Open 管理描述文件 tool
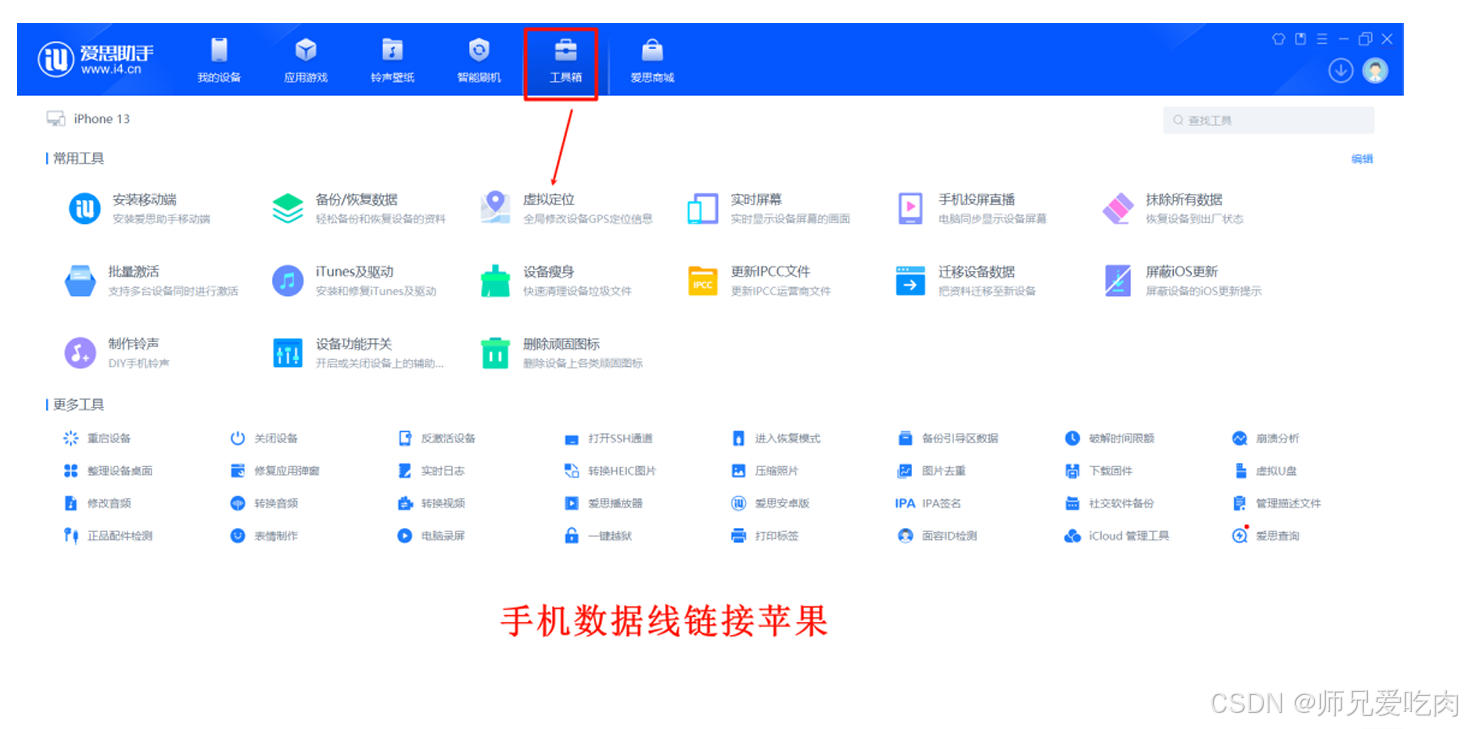Image resolution: width=1464 pixels, height=729 pixels. [1276, 503]
